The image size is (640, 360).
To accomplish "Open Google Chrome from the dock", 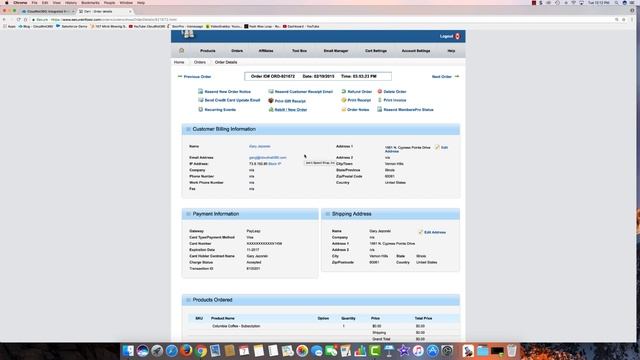I will (201, 351).
